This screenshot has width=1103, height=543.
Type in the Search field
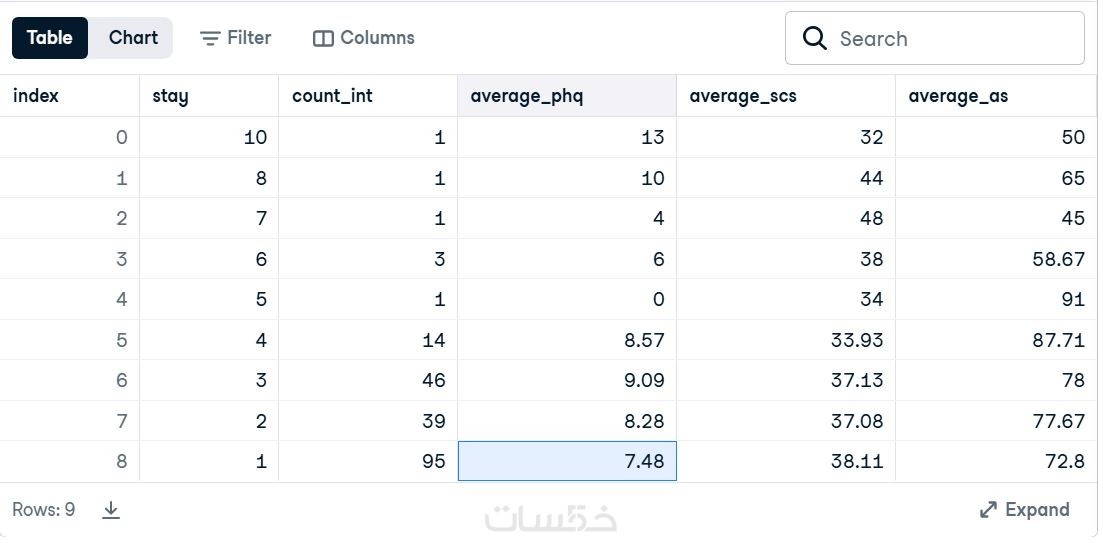tap(950, 39)
